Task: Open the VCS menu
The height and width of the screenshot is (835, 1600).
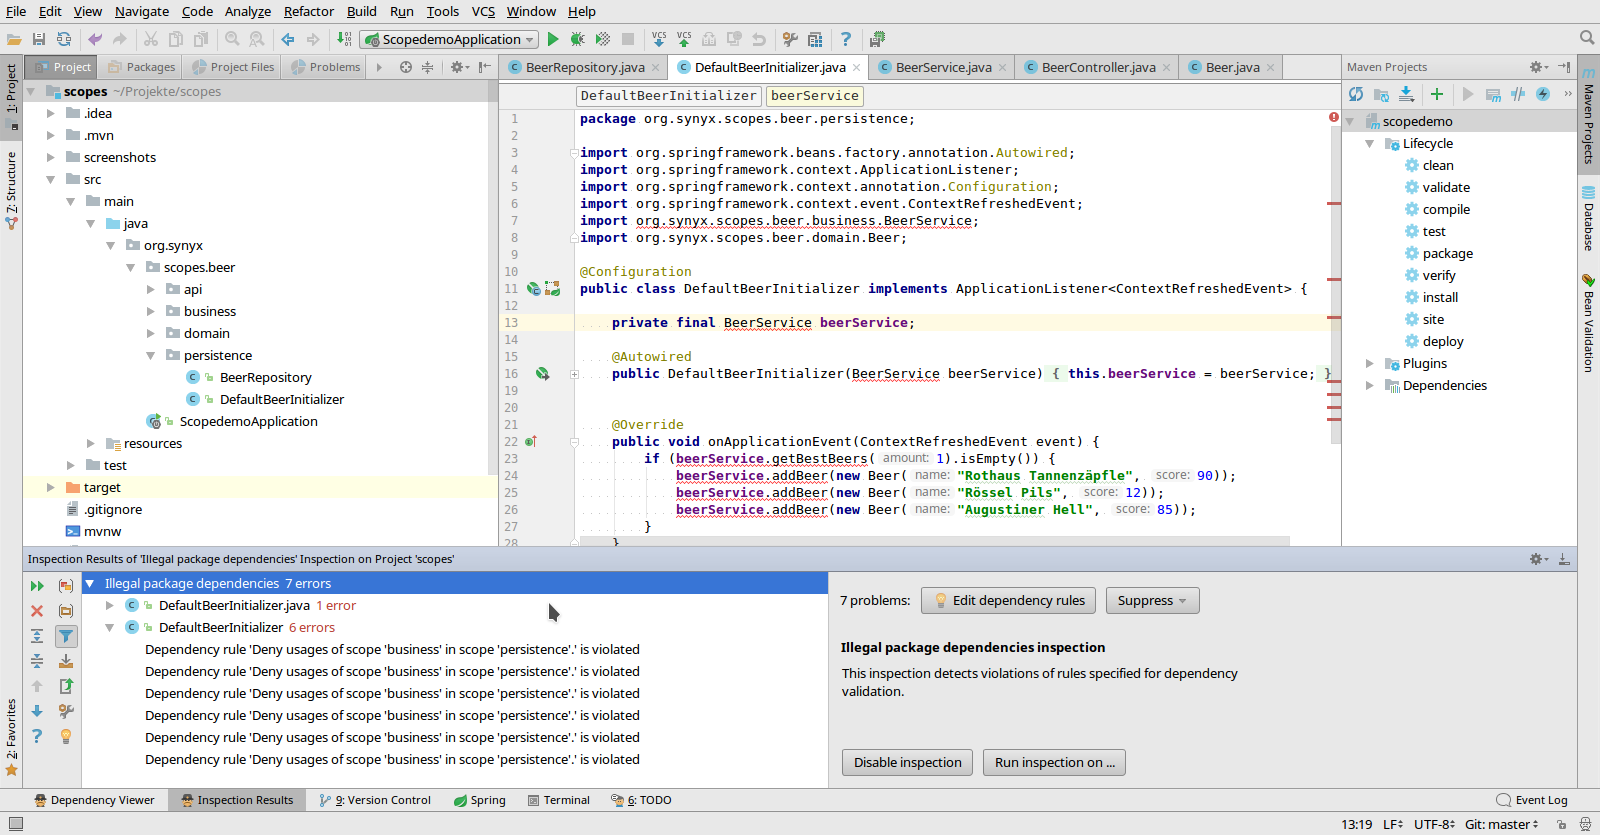Action: 483,11
